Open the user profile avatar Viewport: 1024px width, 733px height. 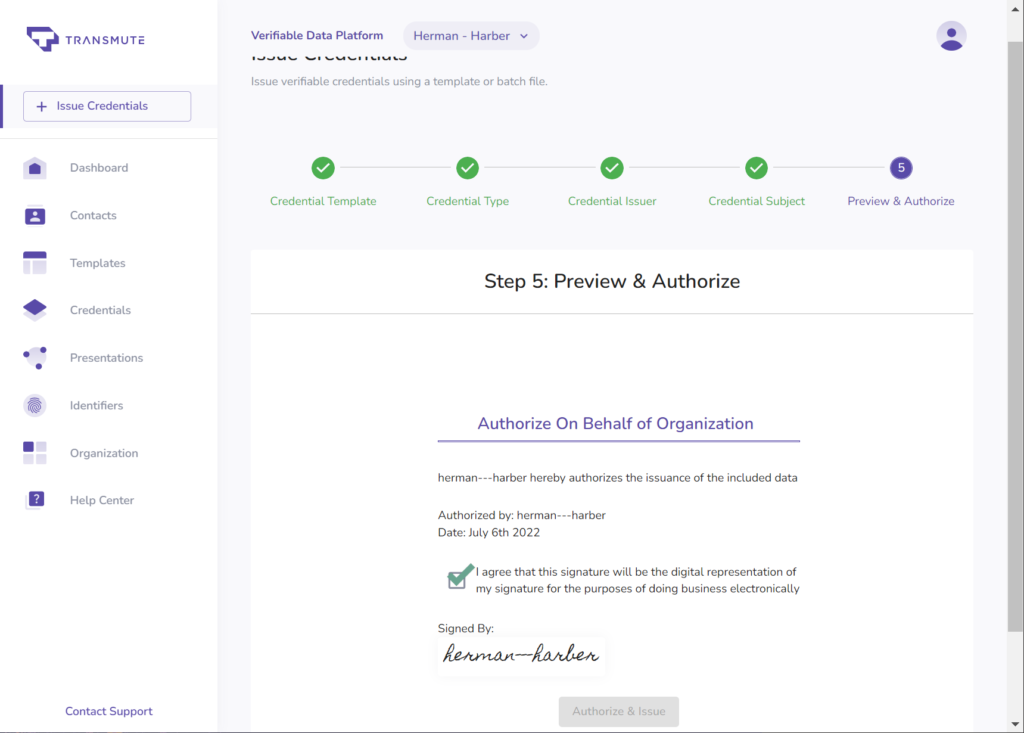point(951,36)
